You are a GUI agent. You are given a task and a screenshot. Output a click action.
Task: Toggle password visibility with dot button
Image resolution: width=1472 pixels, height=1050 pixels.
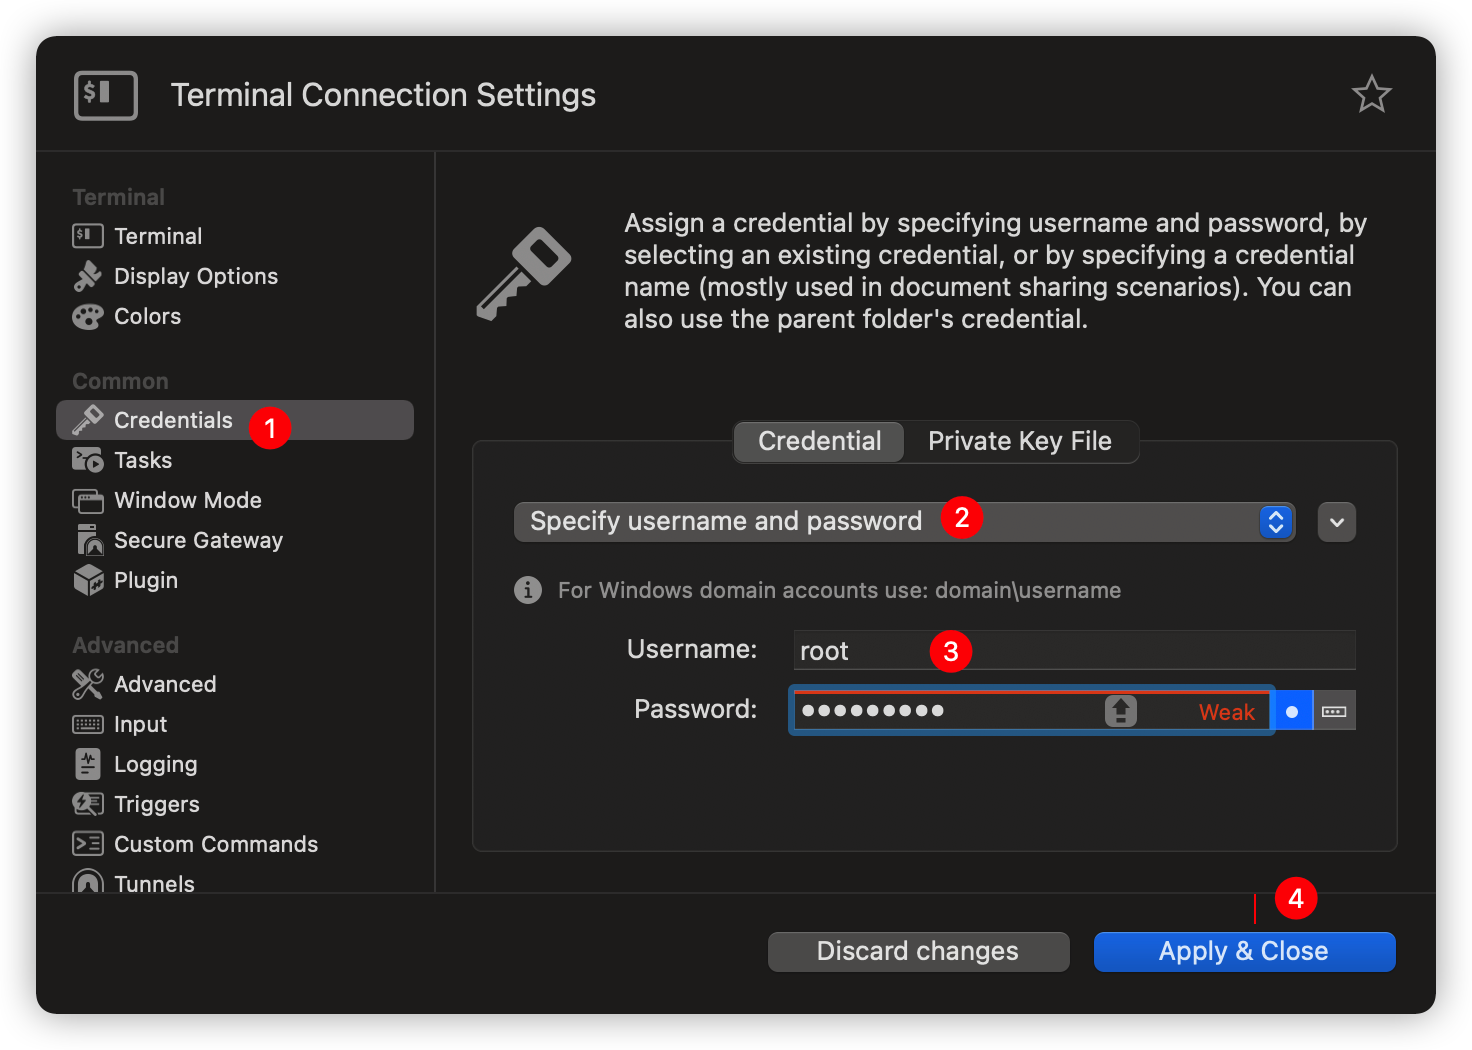click(x=1292, y=711)
